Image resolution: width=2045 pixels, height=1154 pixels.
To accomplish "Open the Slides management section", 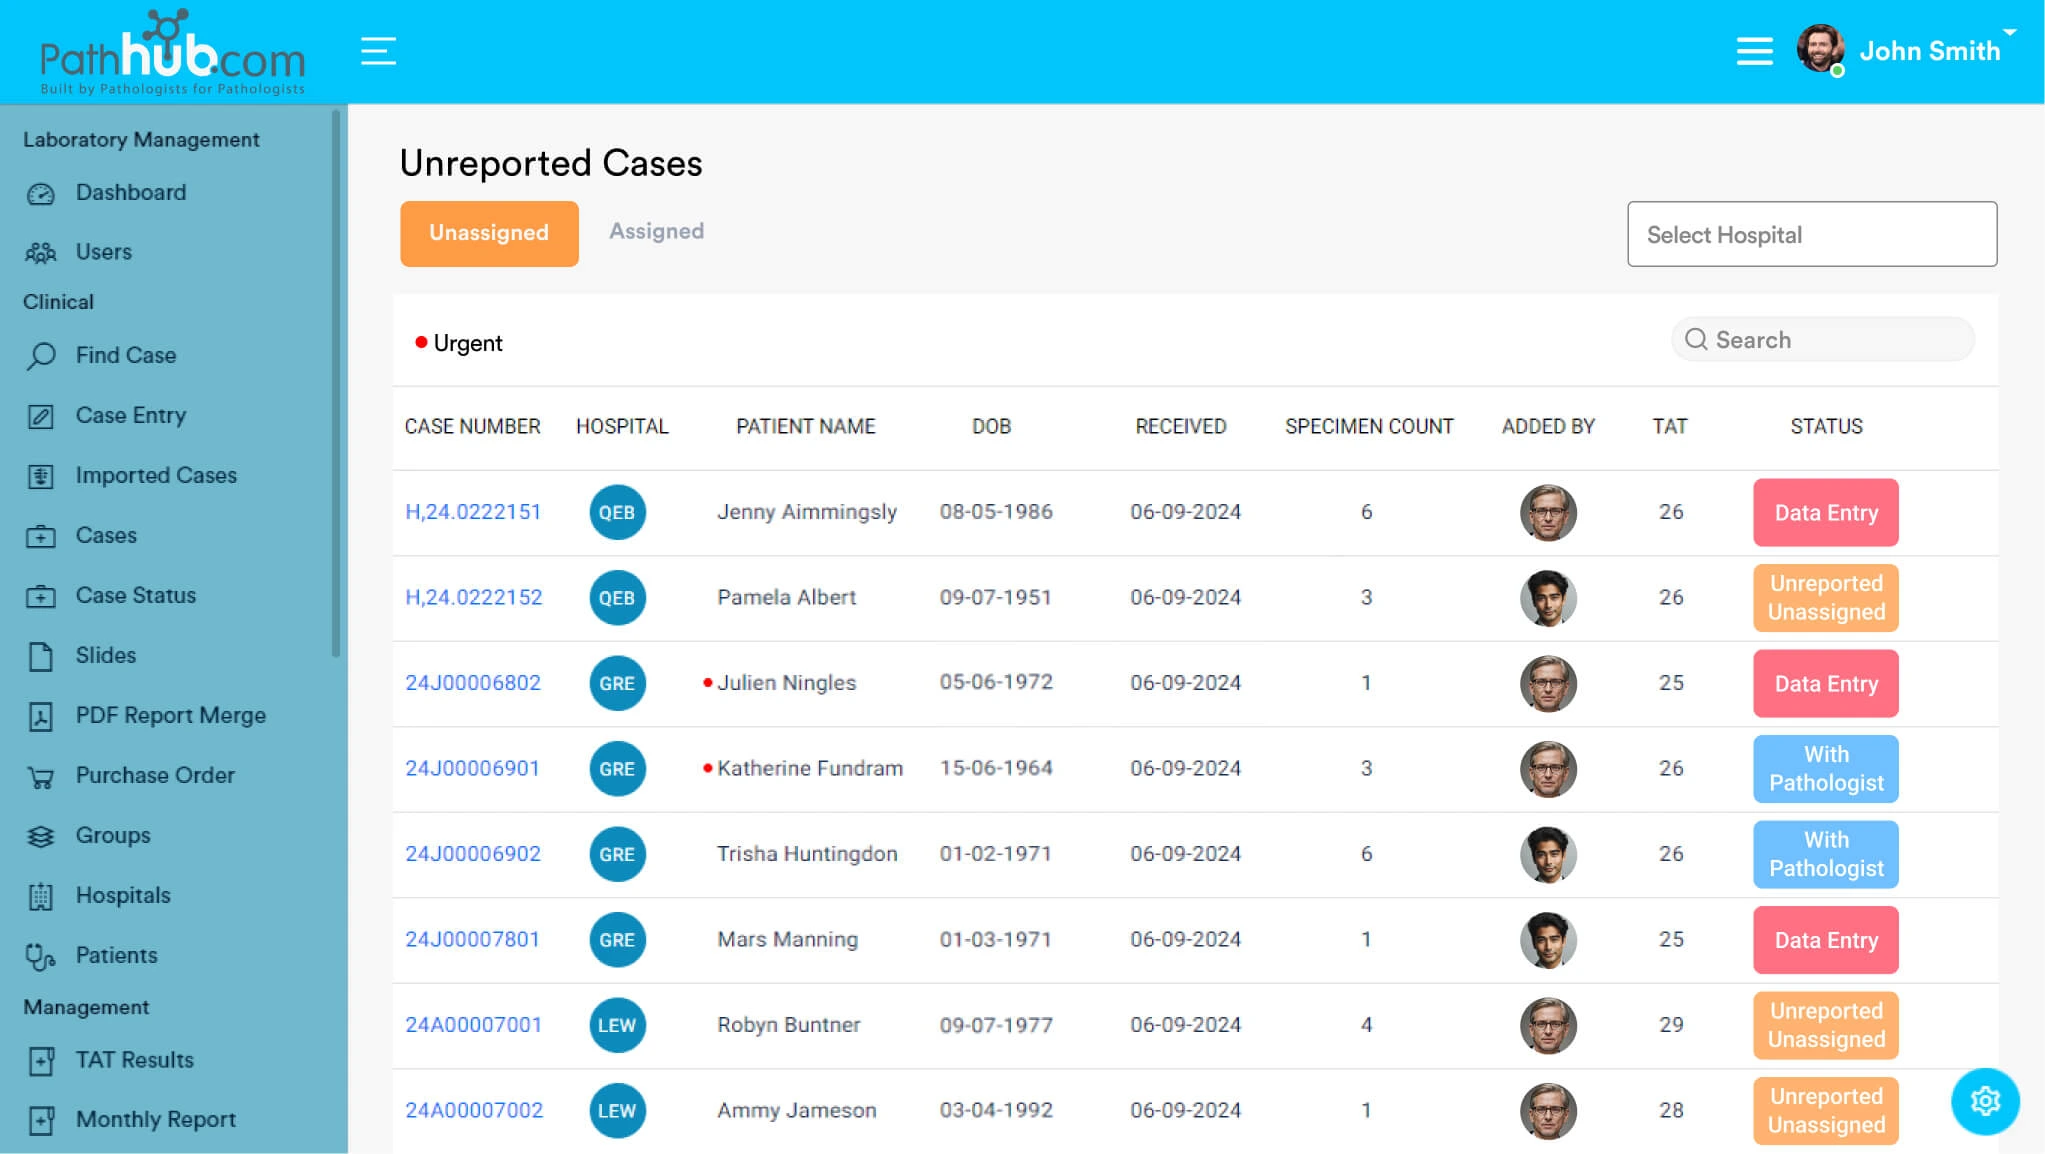I will point(105,656).
